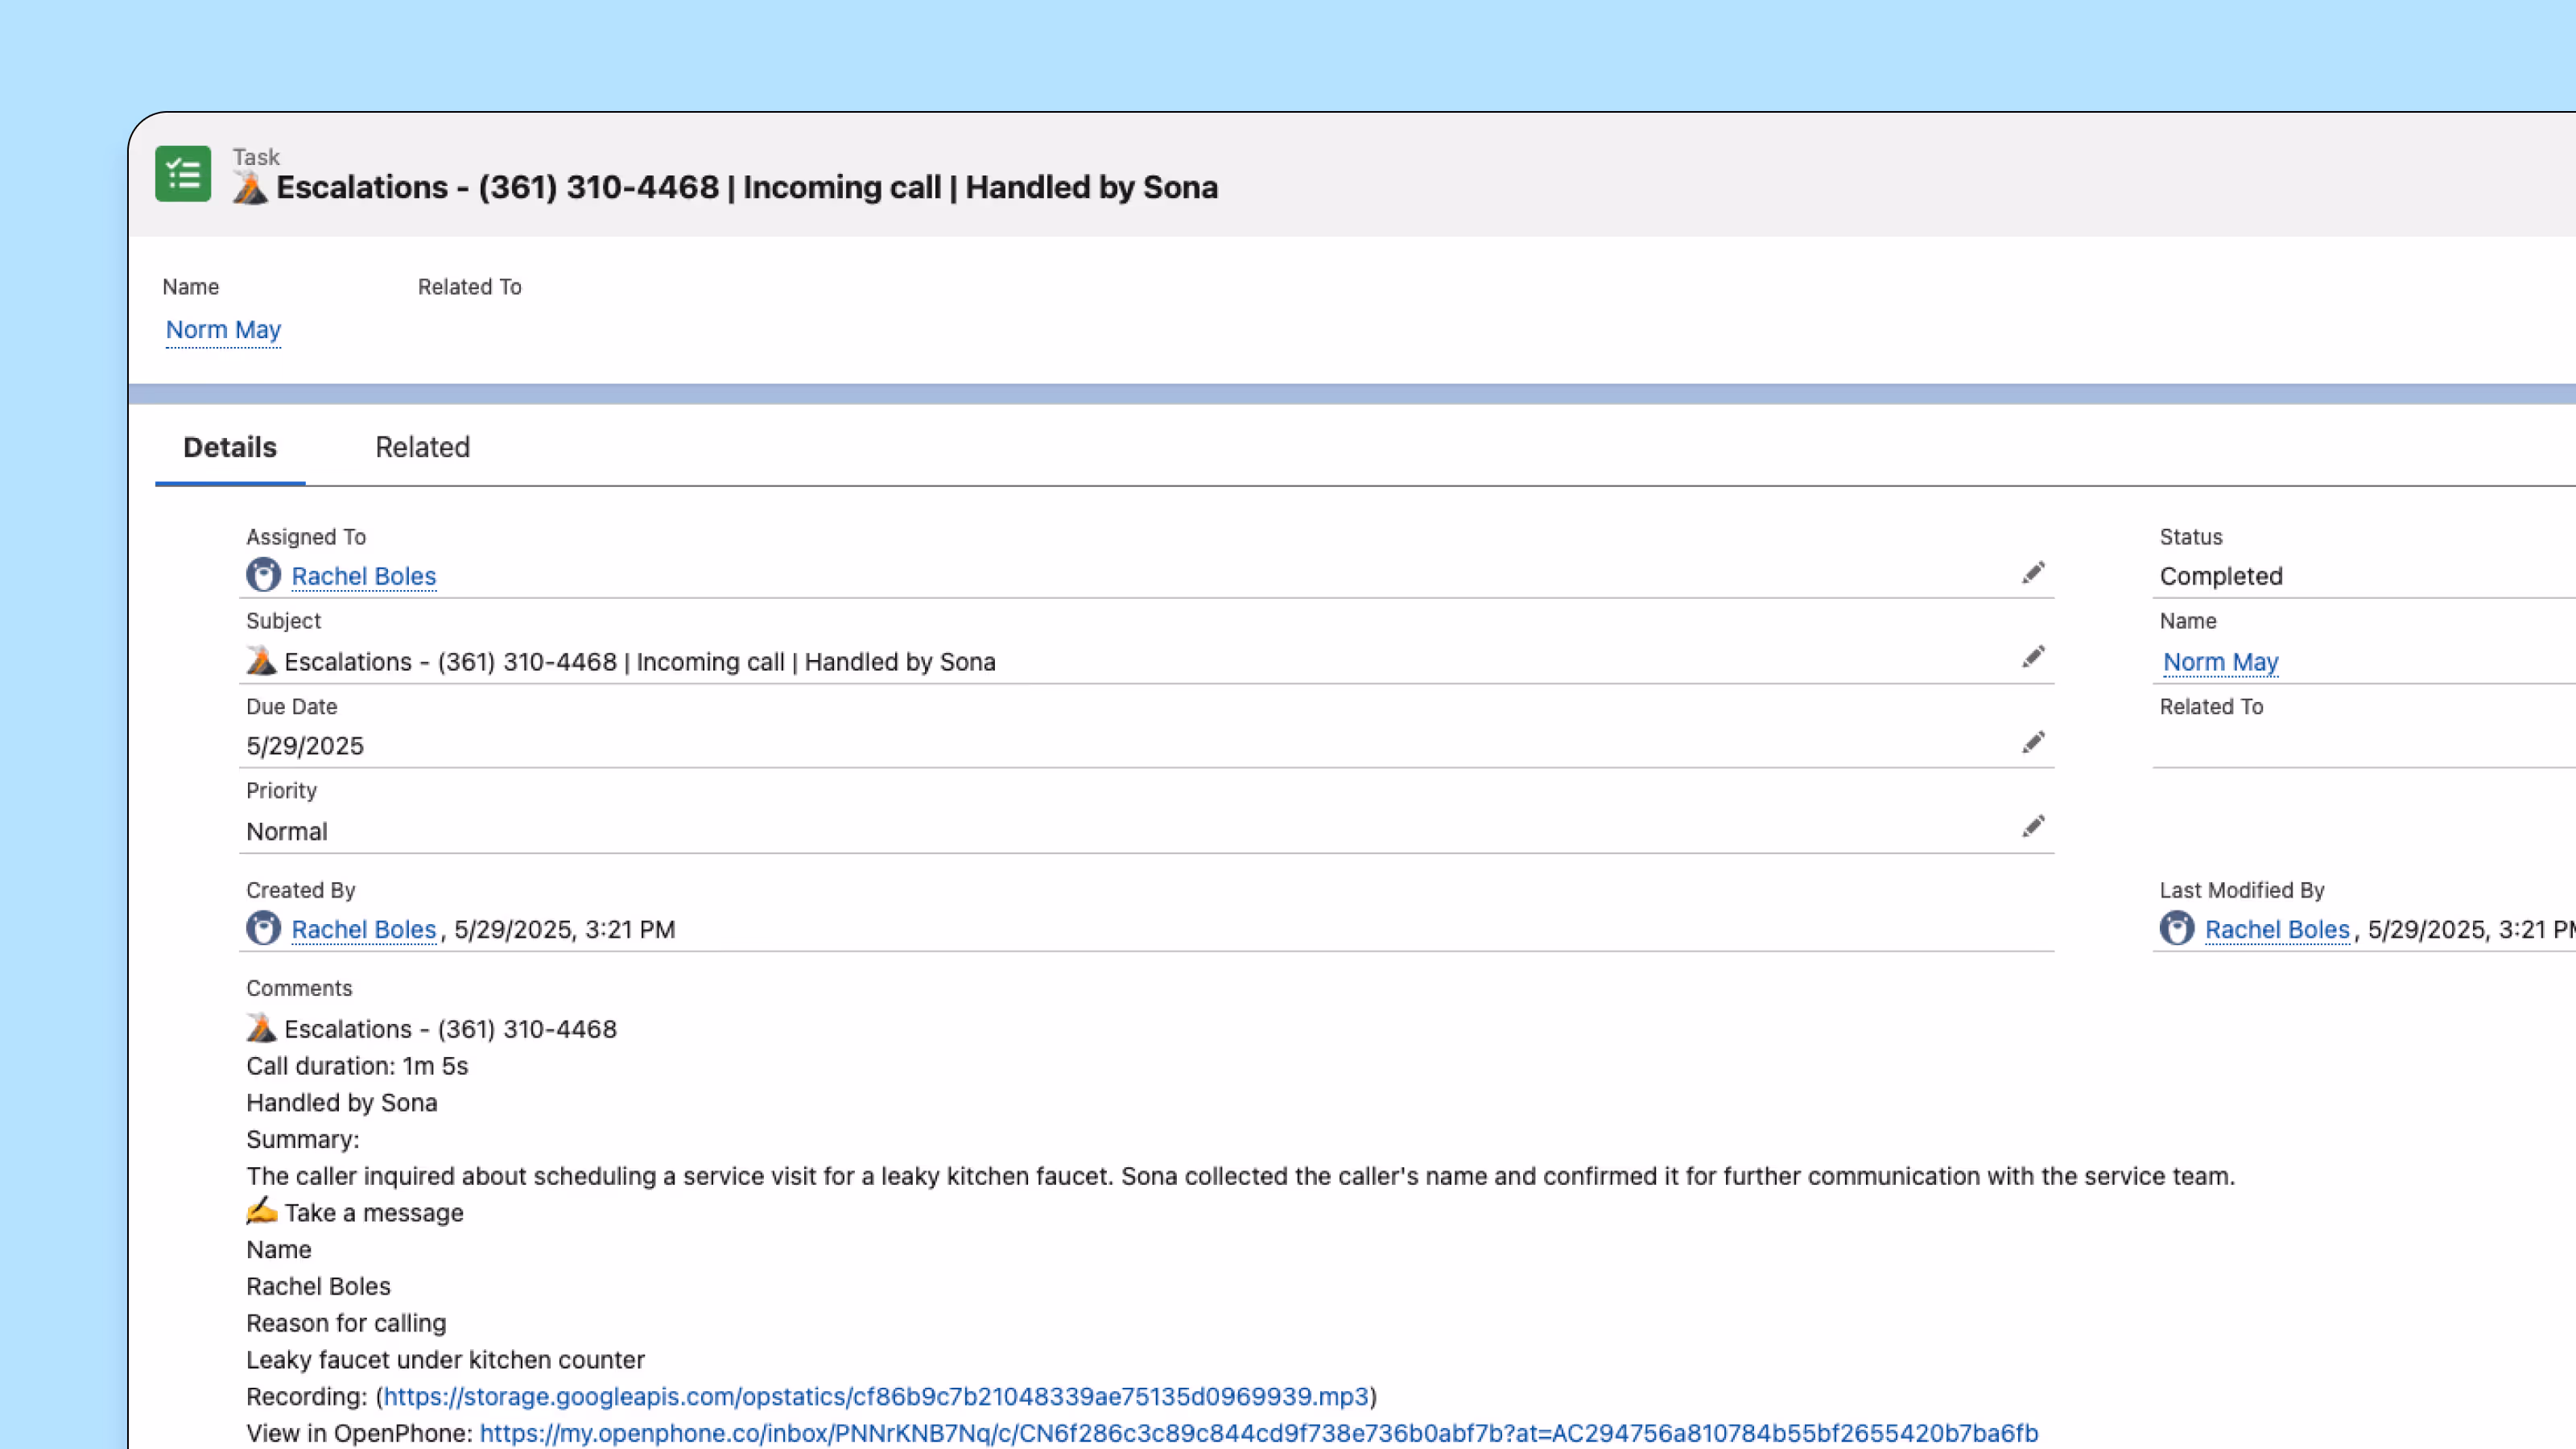Open the googleapis recording mp3 link
The image size is (2576, 1449).
tap(875, 1396)
